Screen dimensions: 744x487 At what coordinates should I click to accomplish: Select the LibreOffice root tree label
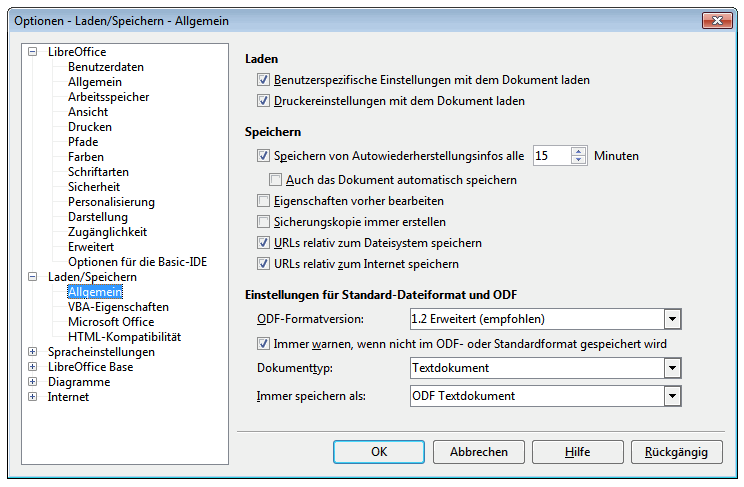pos(77,52)
